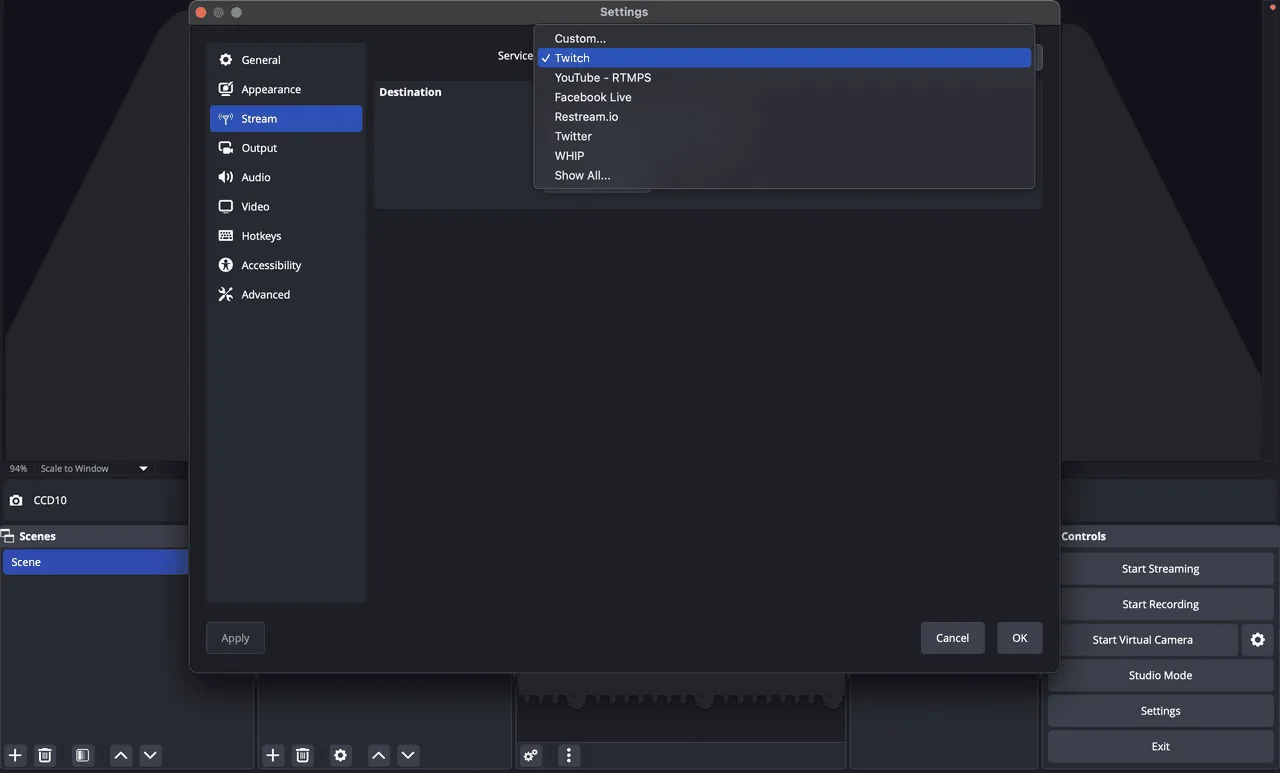
Task: Open source properties gear icon
Action: click(341, 755)
